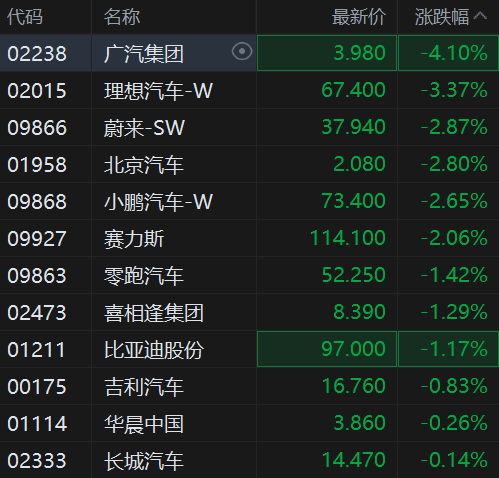Click the -0.83% change value
The height and width of the screenshot is (478, 499).
[454, 386]
